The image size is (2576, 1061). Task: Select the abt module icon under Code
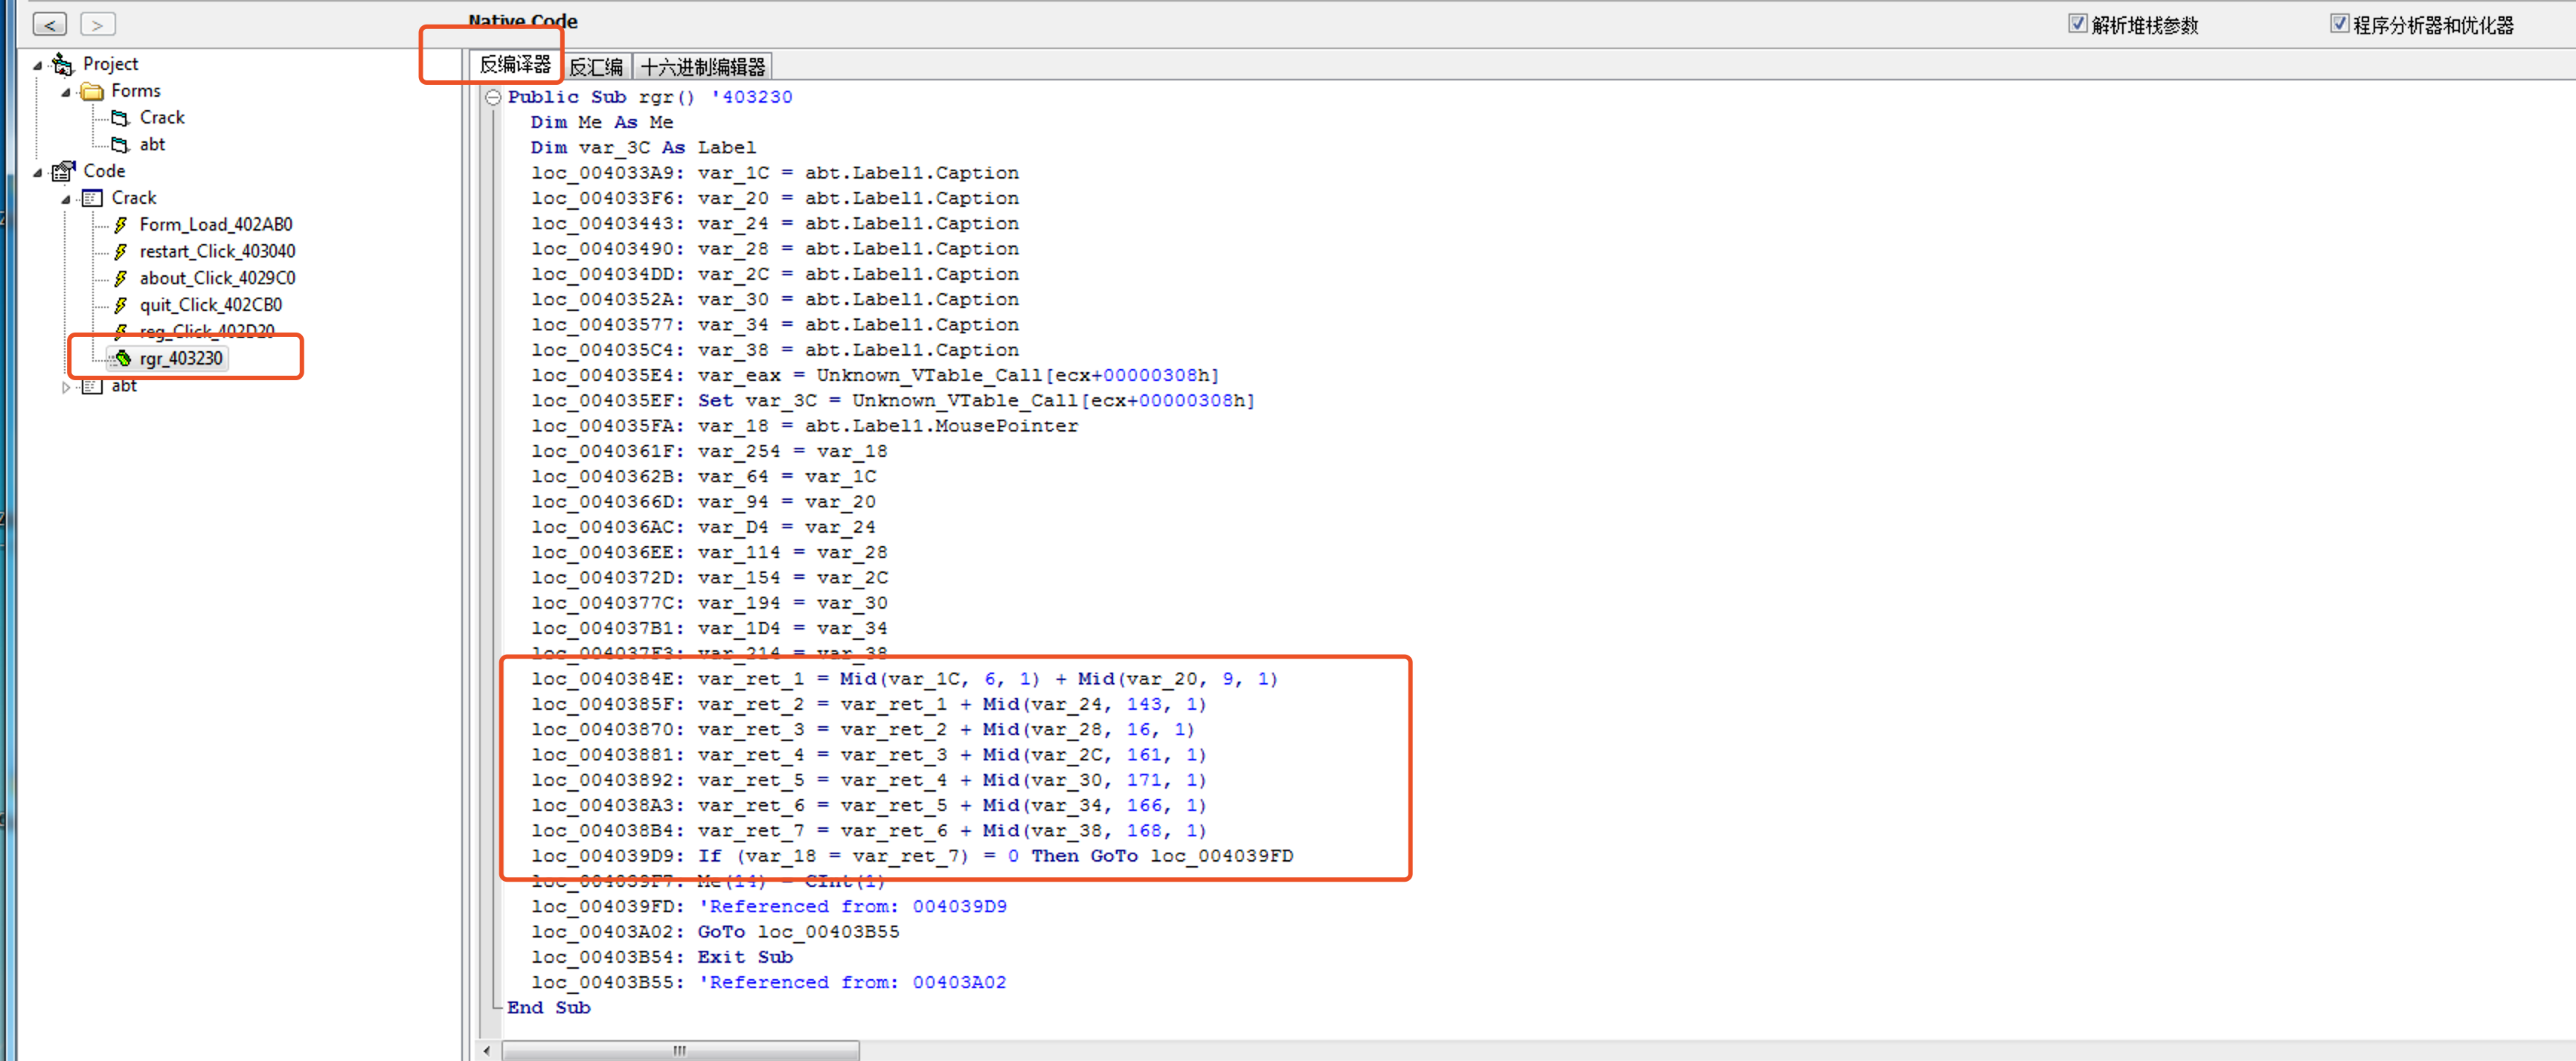point(92,386)
